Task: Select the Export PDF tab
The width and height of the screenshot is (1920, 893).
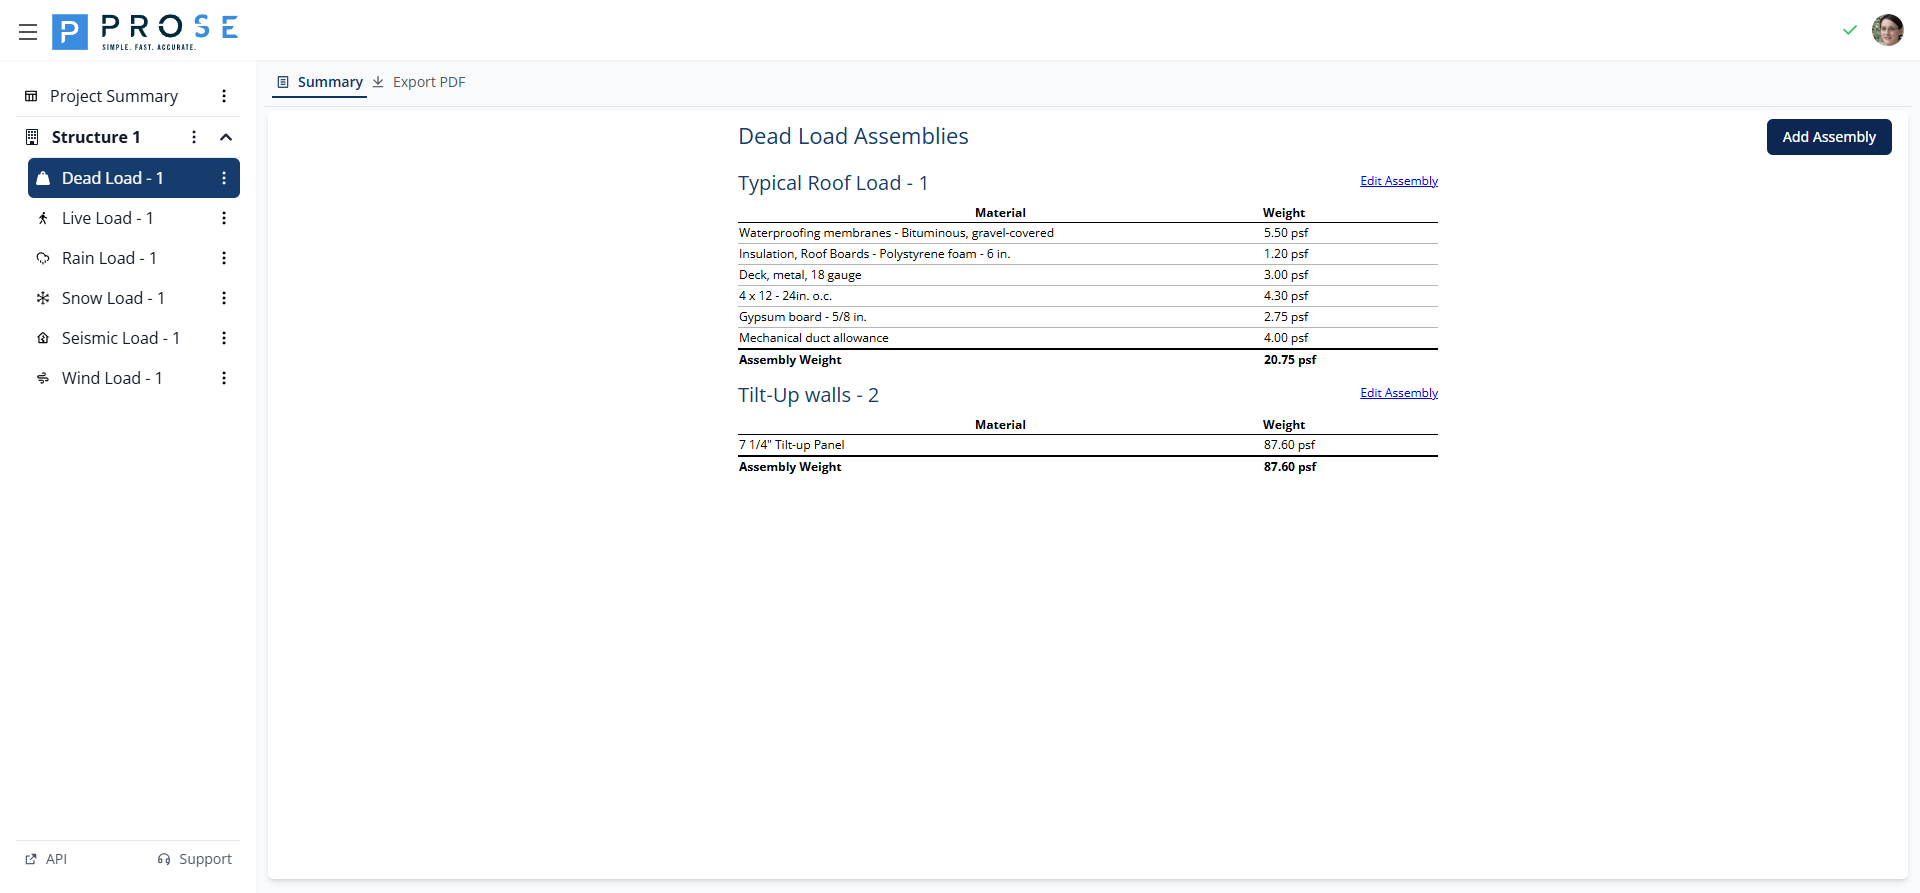Action: (419, 82)
